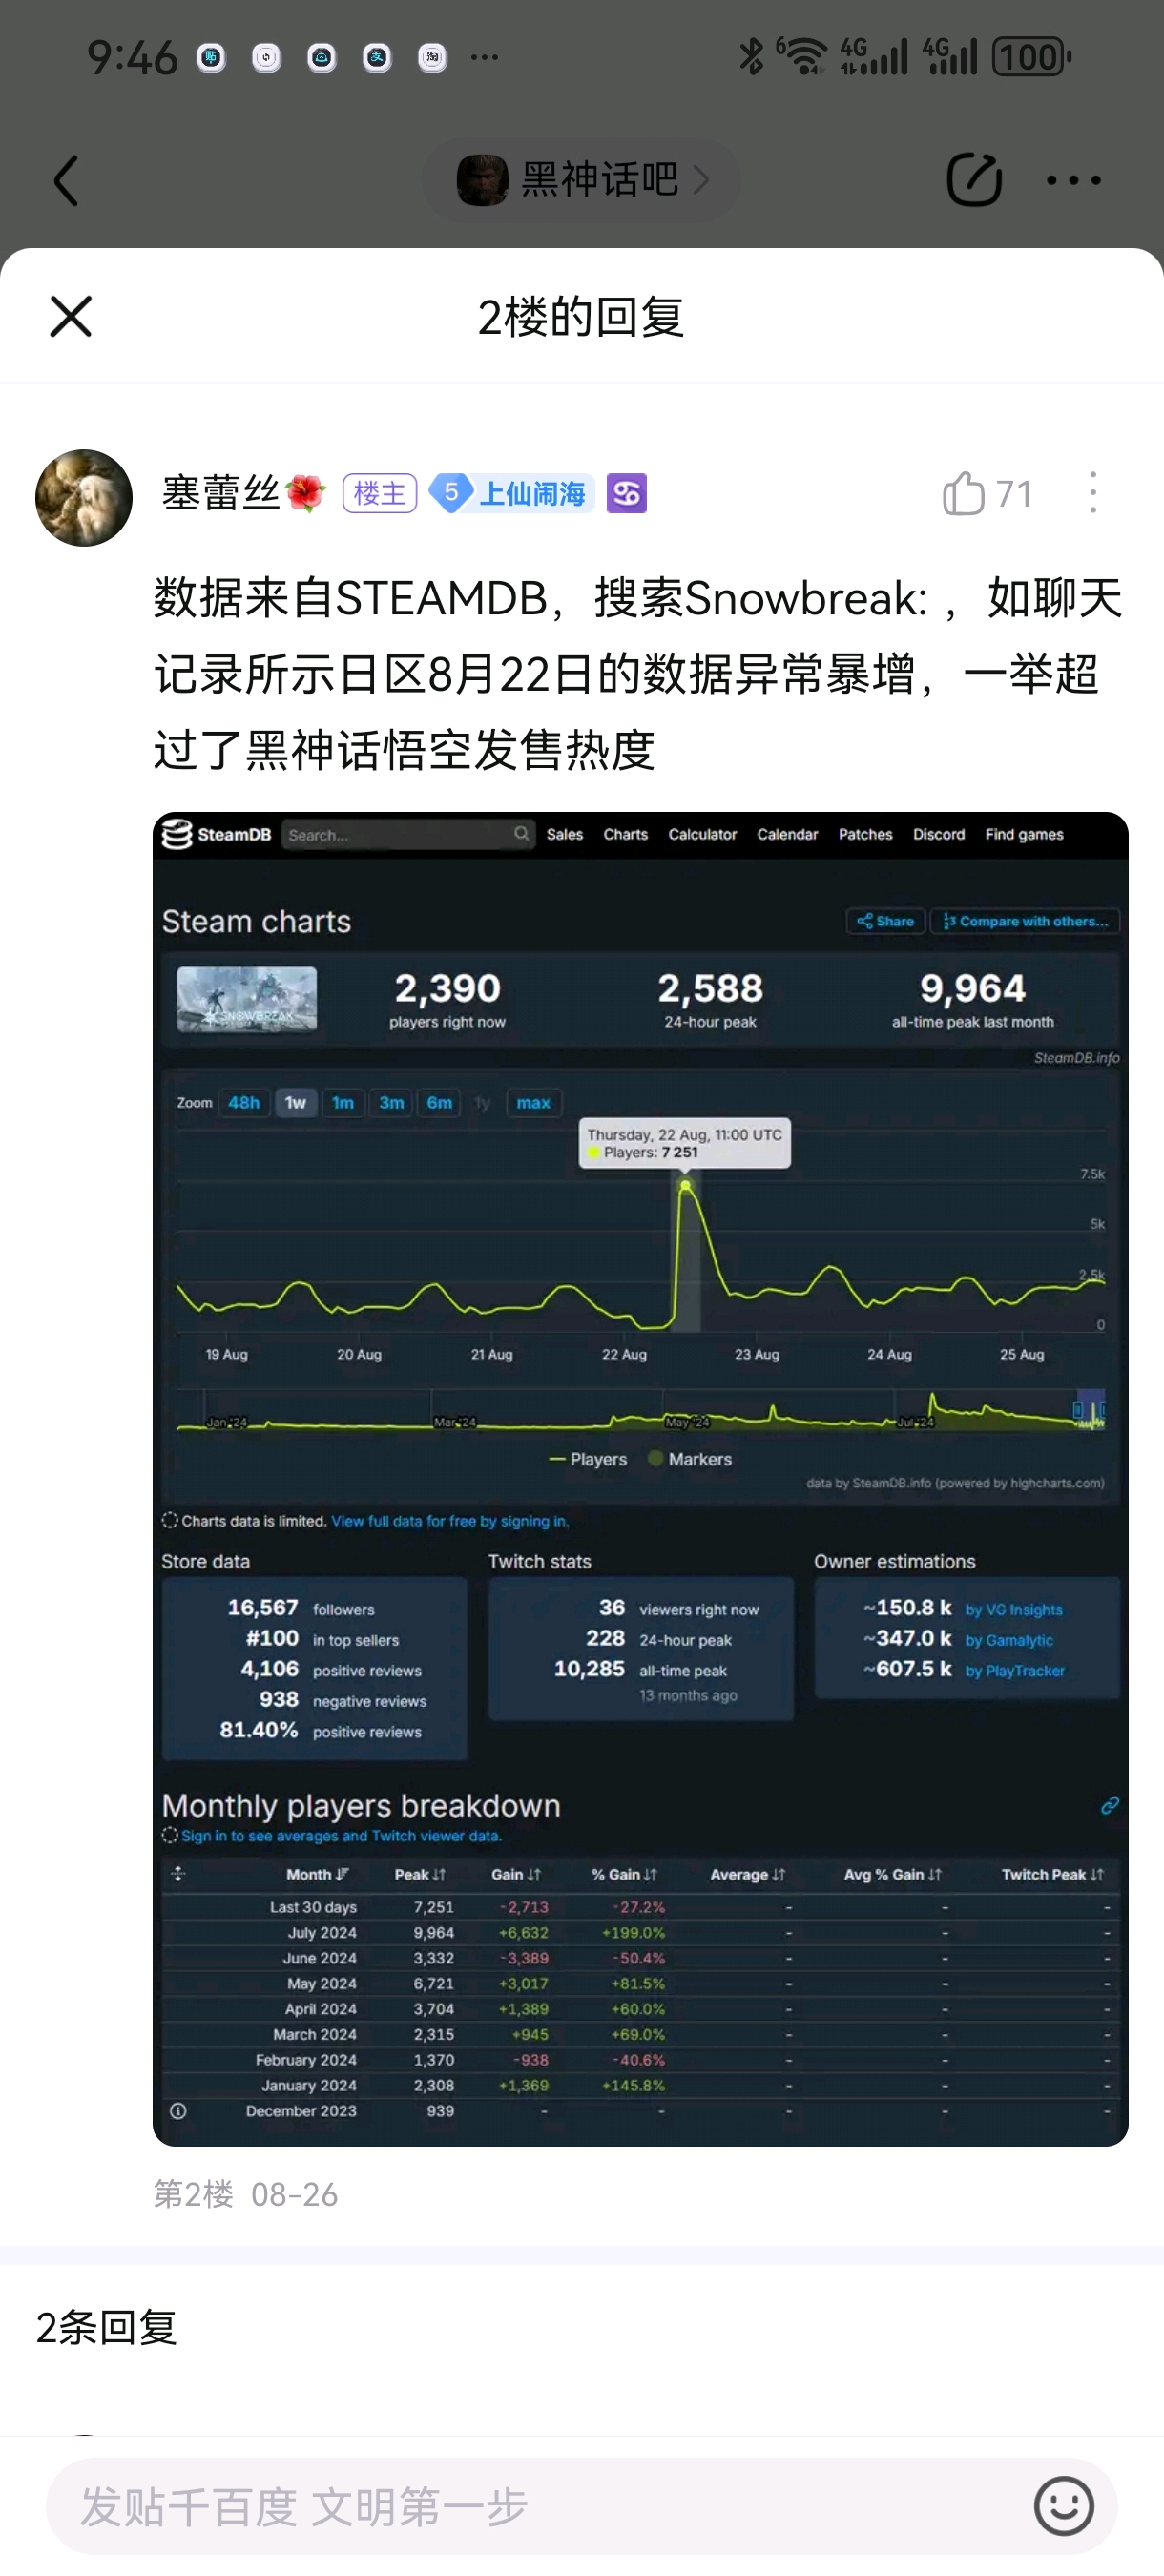Tap the 2条回复 heading

(x=106, y=2328)
